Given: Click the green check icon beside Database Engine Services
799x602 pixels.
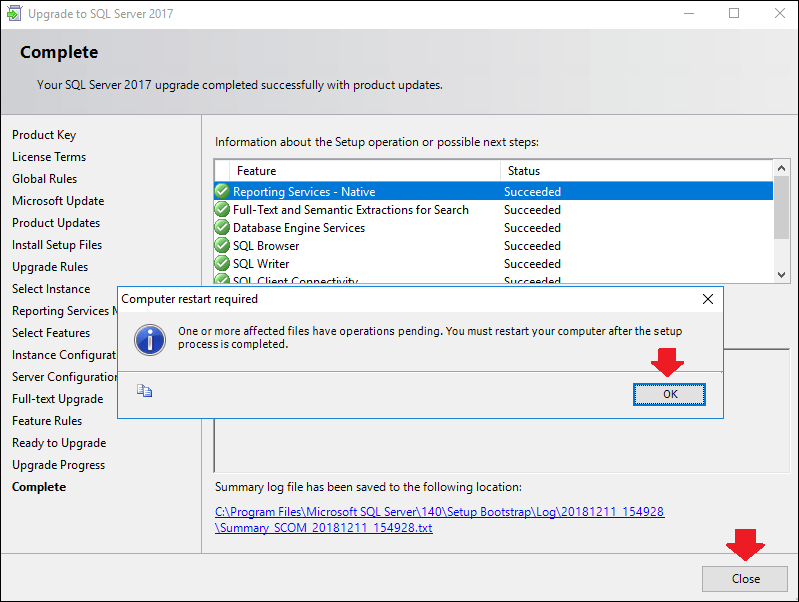Looking at the screenshot, I should point(222,227).
